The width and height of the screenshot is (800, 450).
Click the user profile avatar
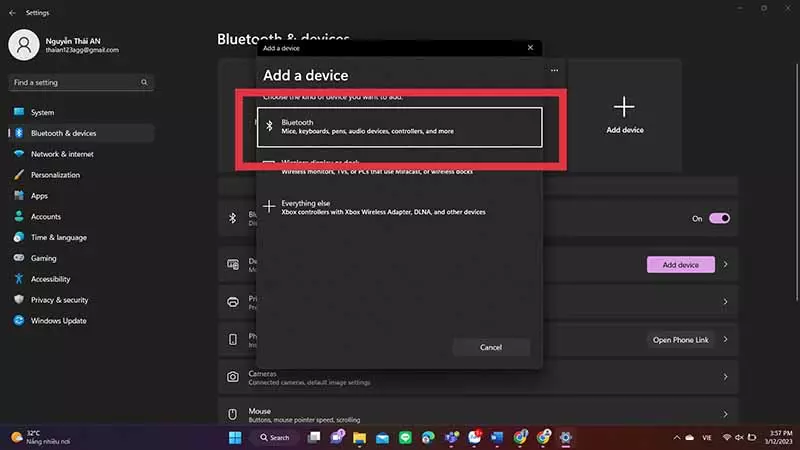(x=23, y=45)
